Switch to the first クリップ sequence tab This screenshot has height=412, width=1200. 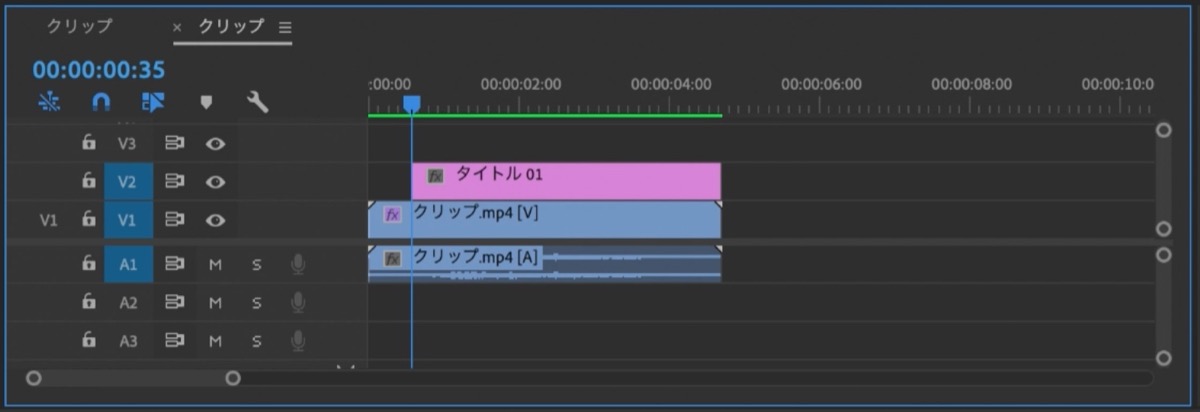click(79, 27)
